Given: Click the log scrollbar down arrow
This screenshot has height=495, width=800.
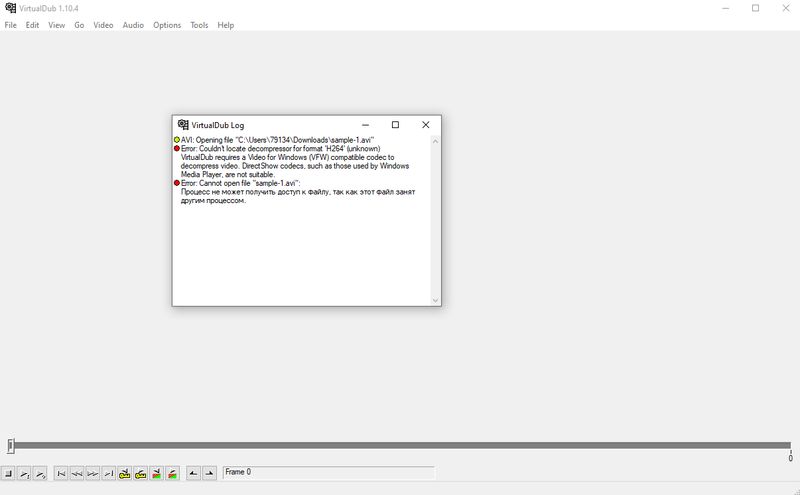Looking at the screenshot, I should pyautogui.click(x=435, y=300).
